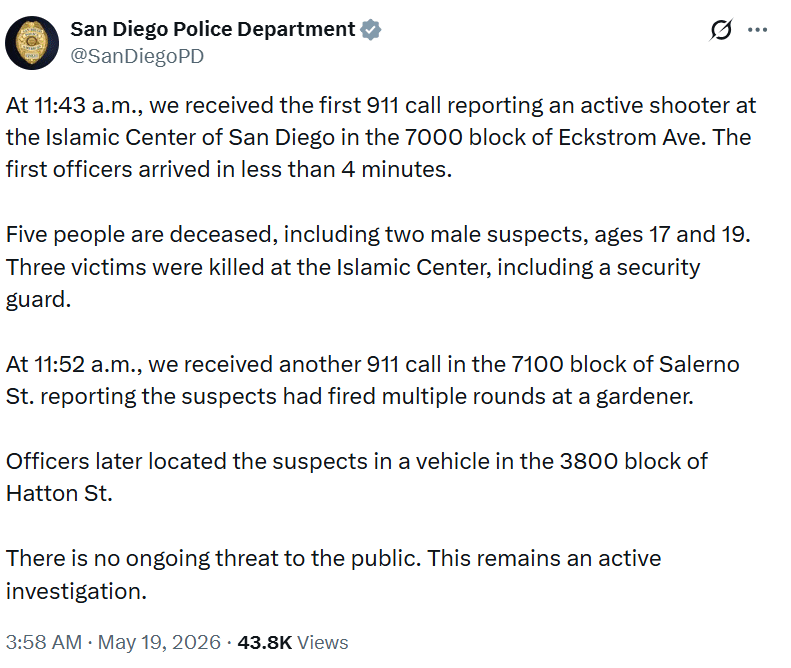Click the paragraph starting "Five people are deceased"
This screenshot has width=791, height=668.
[378, 267]
